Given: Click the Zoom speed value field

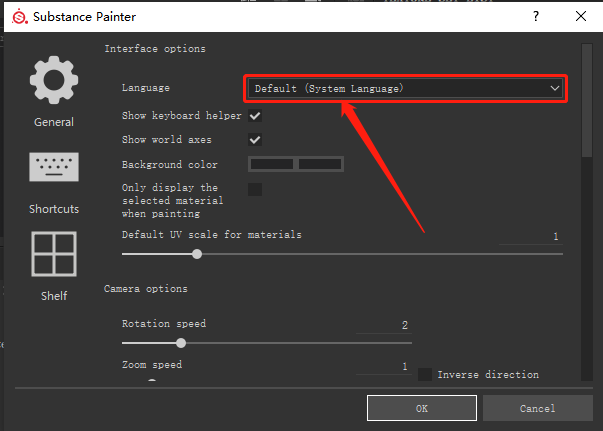Looking at the screenshot, I should (384, 366).
